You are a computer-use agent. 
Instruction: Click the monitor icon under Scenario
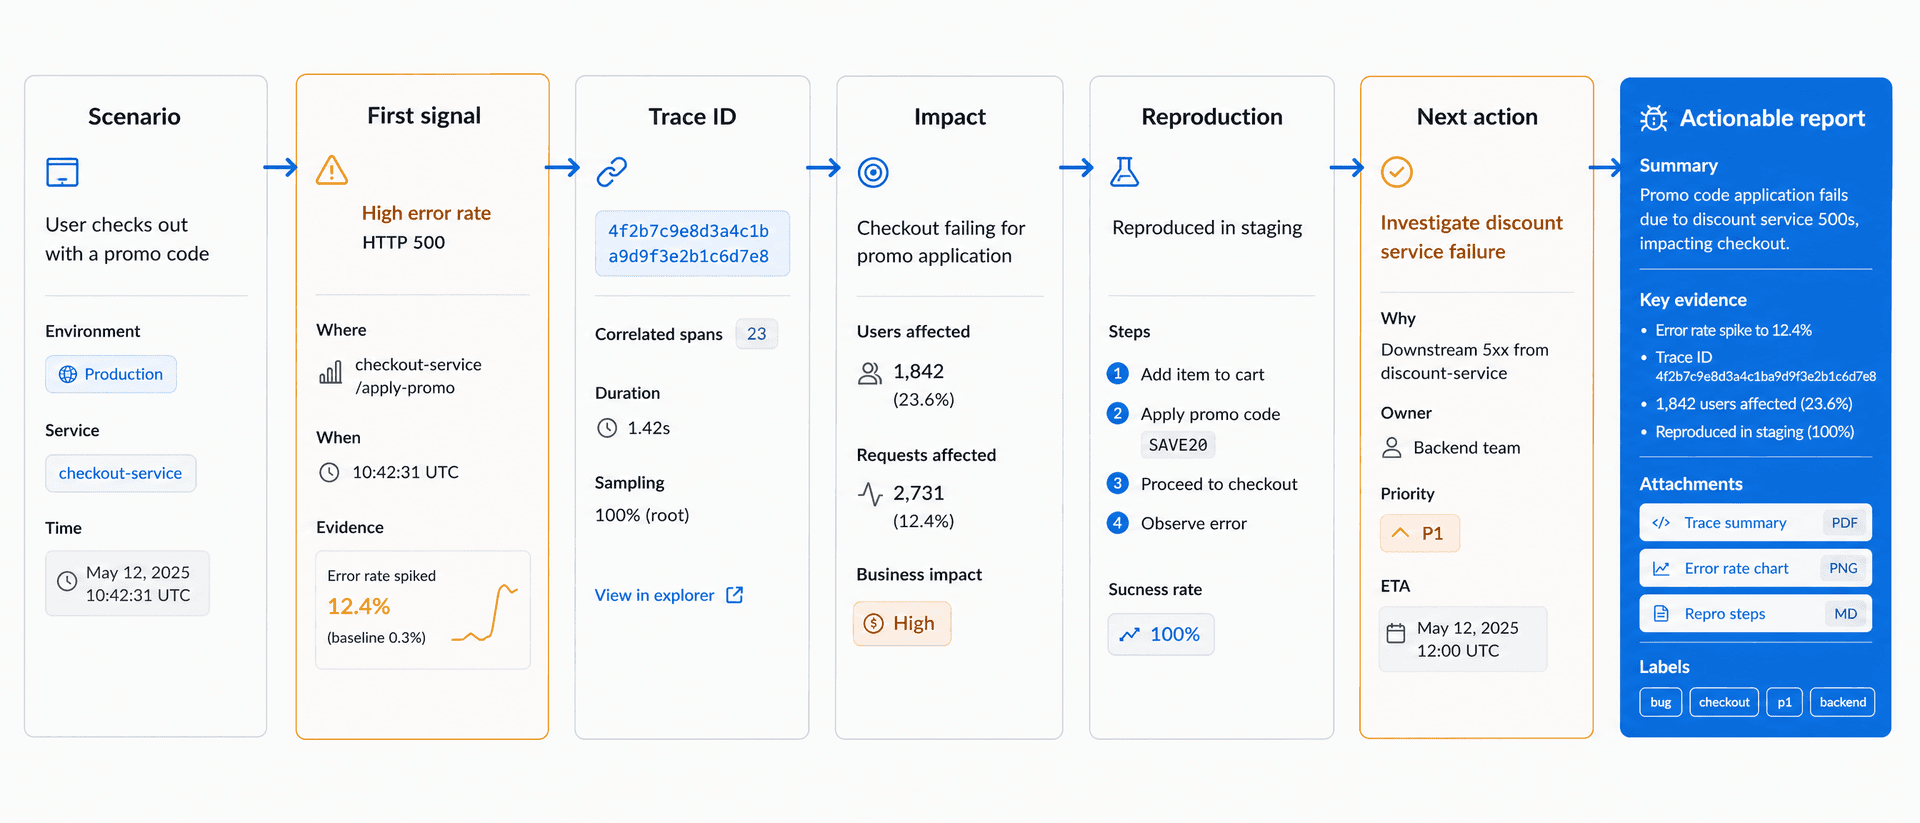[x=62, y=172]
